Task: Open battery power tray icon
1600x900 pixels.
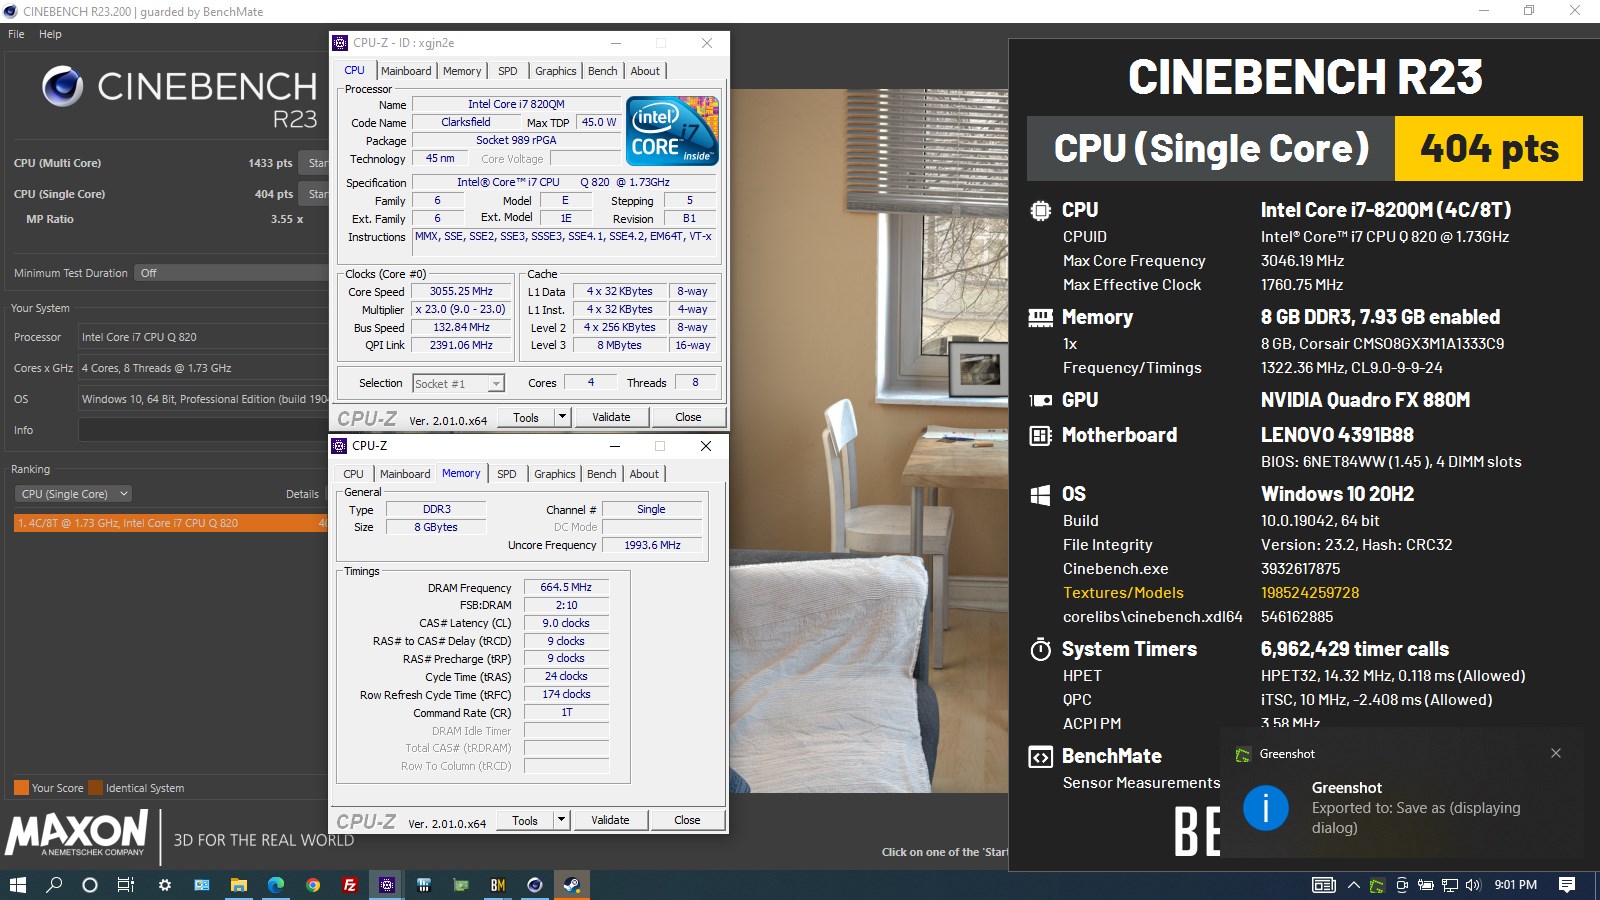Action: 1426,885
